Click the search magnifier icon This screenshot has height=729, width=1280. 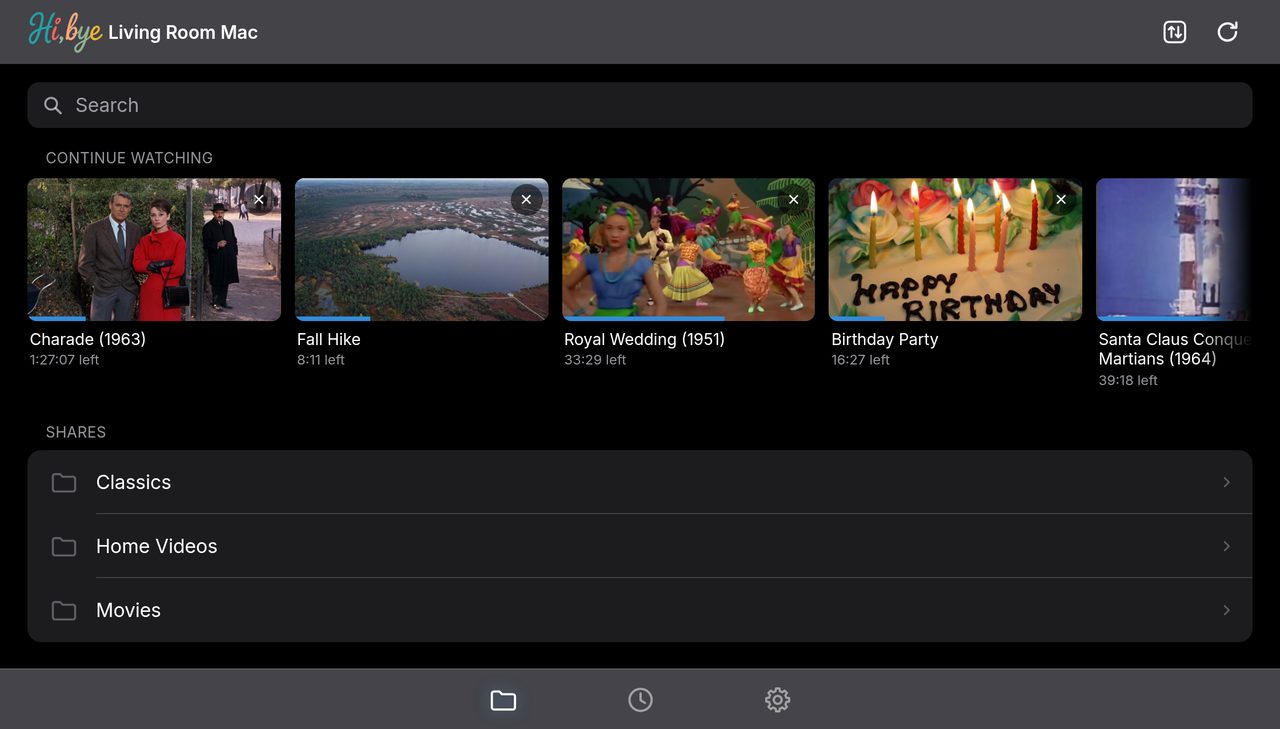(x=53, y=105)
